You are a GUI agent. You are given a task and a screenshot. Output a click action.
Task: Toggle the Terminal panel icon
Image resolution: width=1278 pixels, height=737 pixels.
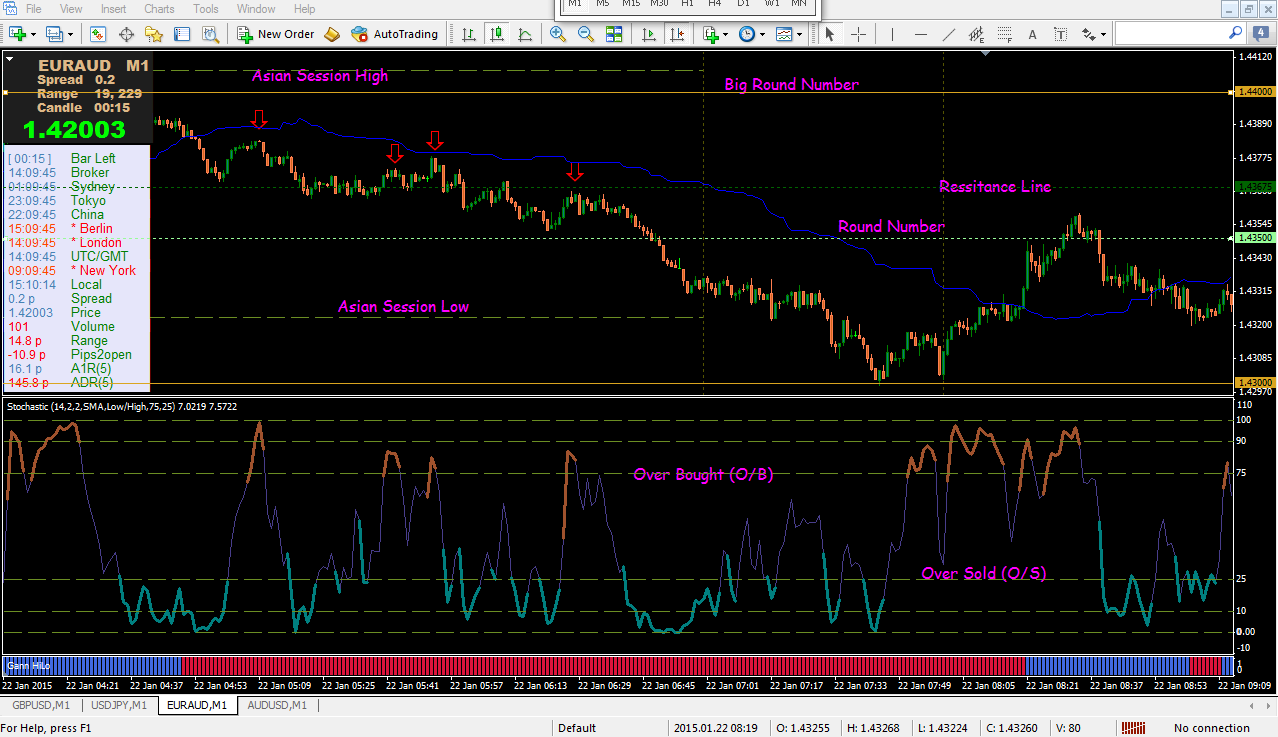coord(182,34)
